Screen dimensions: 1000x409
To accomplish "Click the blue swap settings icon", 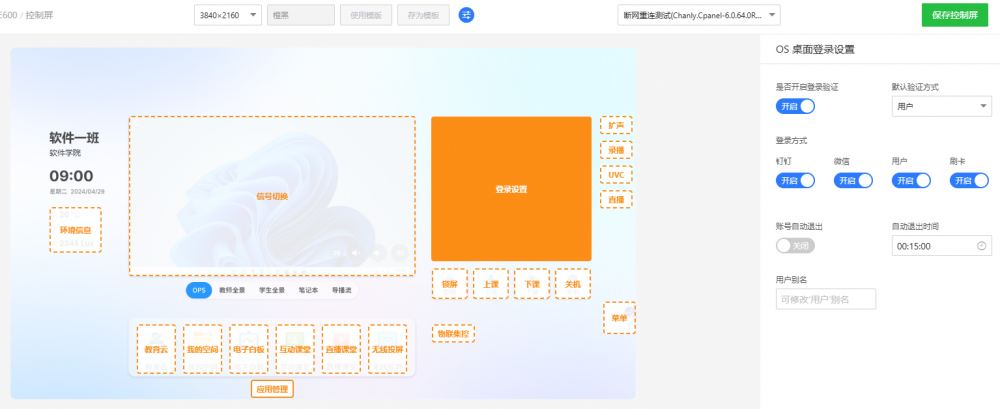I will [x=466, y=15].
